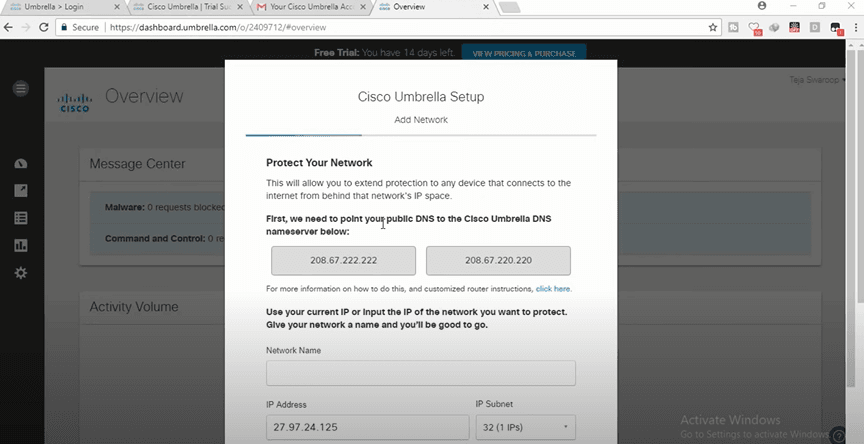Click the 'Protect Your Network' heading
The image size is (864, 444).
coord(319,163)
